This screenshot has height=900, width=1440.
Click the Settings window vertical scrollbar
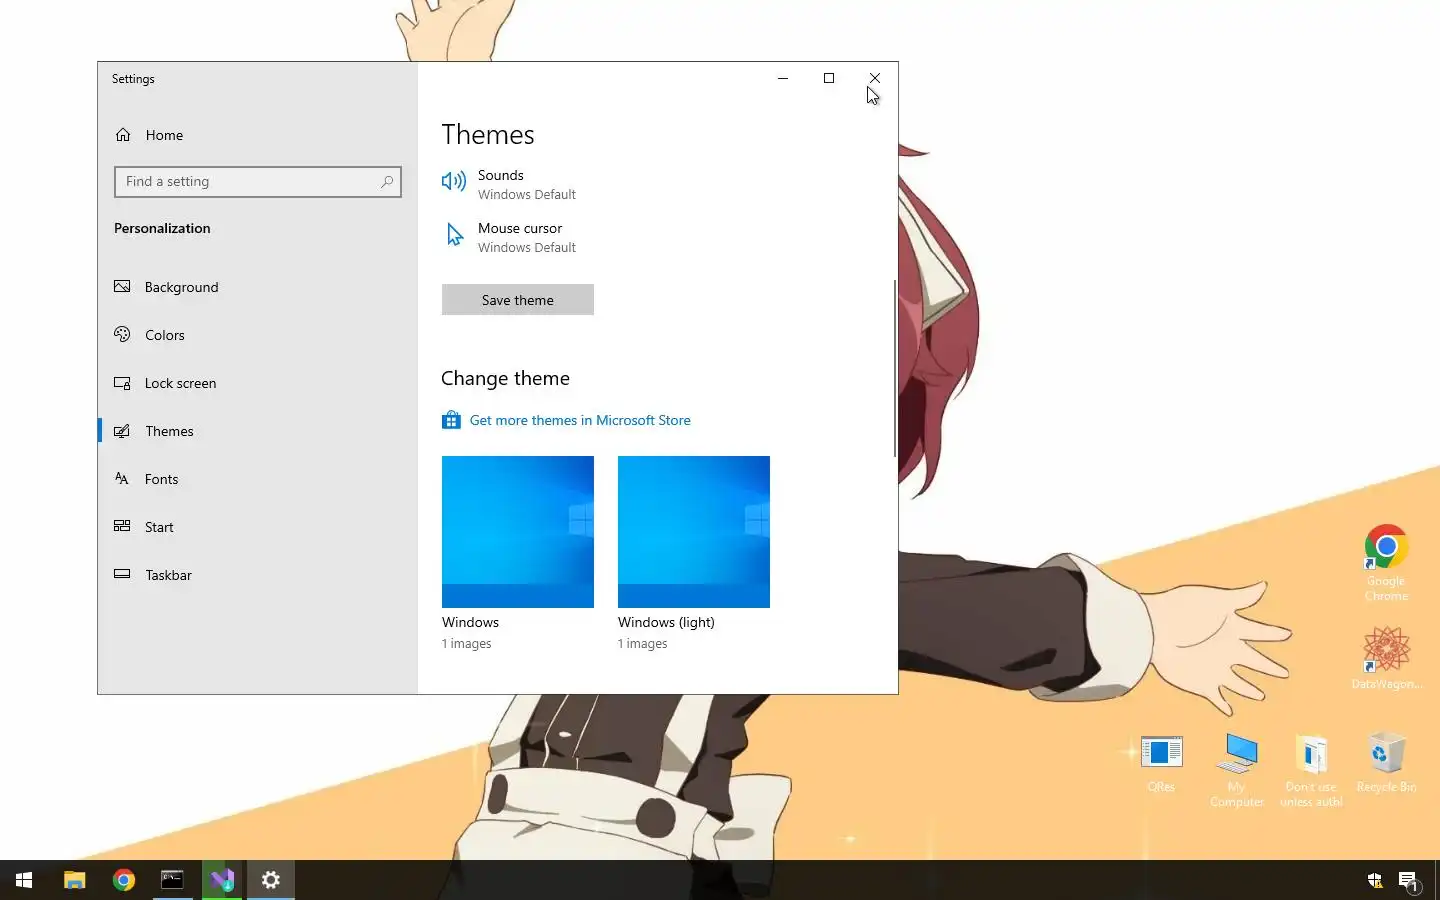click(x=895, y=368)
